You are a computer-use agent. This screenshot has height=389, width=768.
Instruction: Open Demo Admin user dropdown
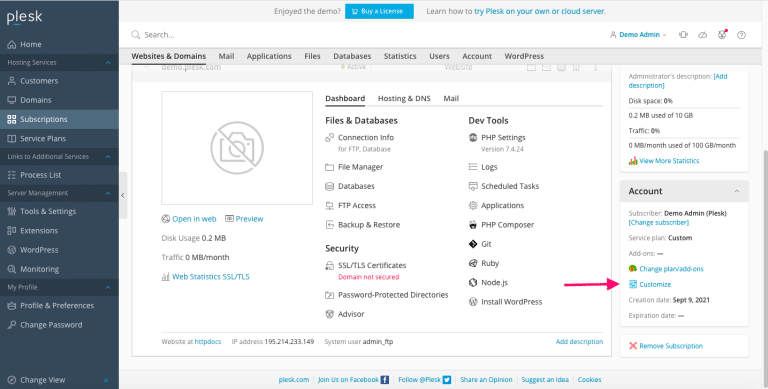click(638, 35)
